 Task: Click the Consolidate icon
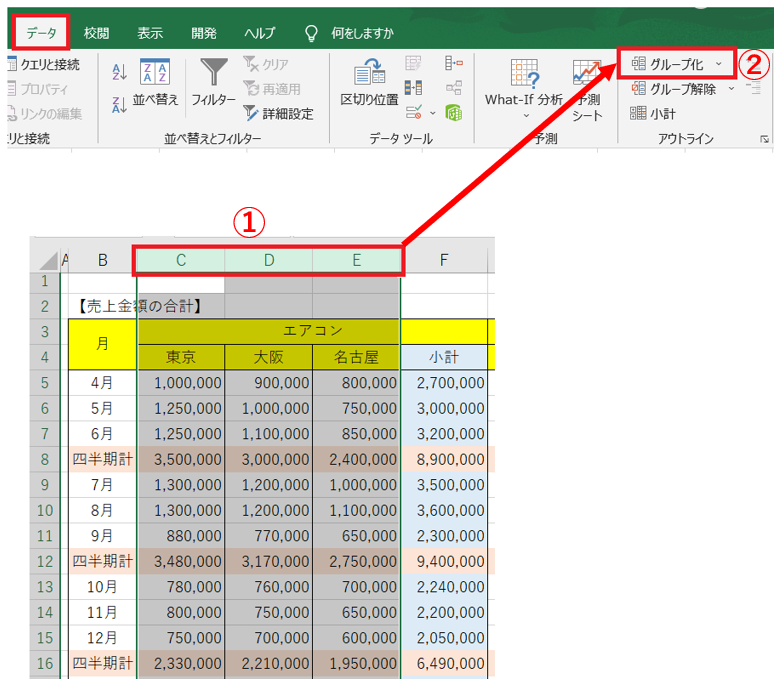454,63
